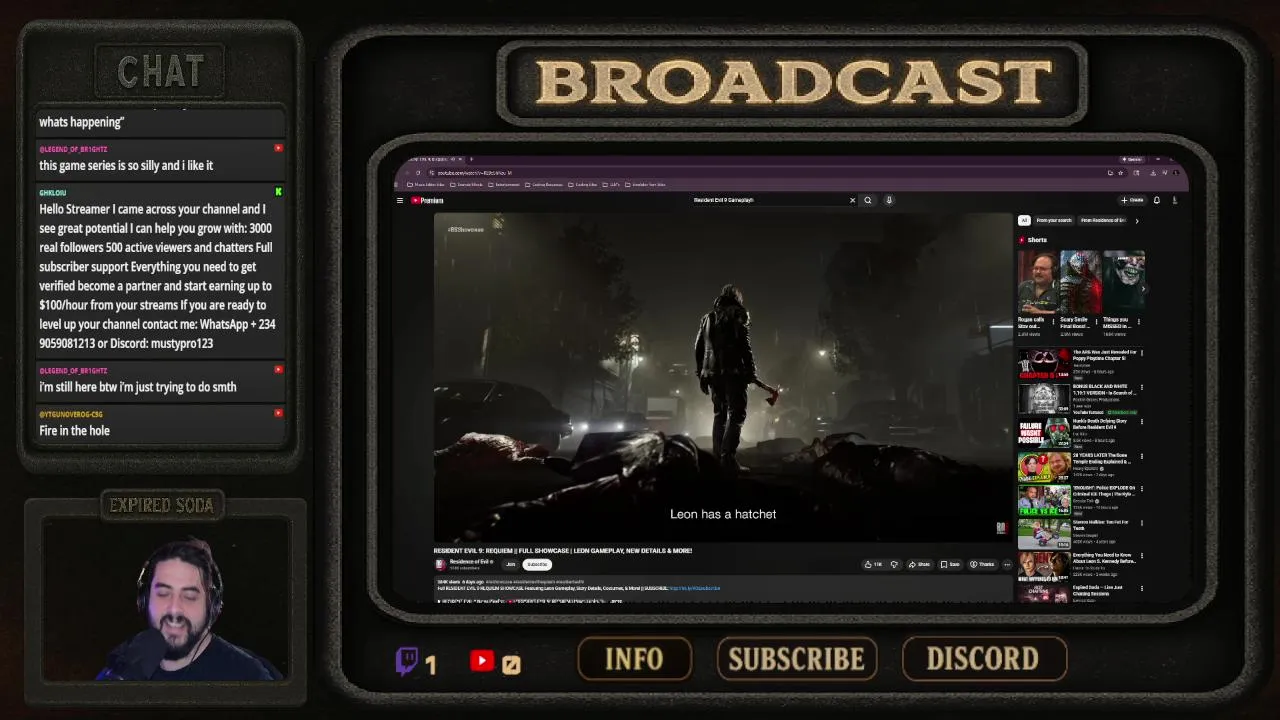Image resolution: width=1280 pixels, height=720 pixels.
Task: Open the Things you MISSED Short
Action: tap(1124, 282)
